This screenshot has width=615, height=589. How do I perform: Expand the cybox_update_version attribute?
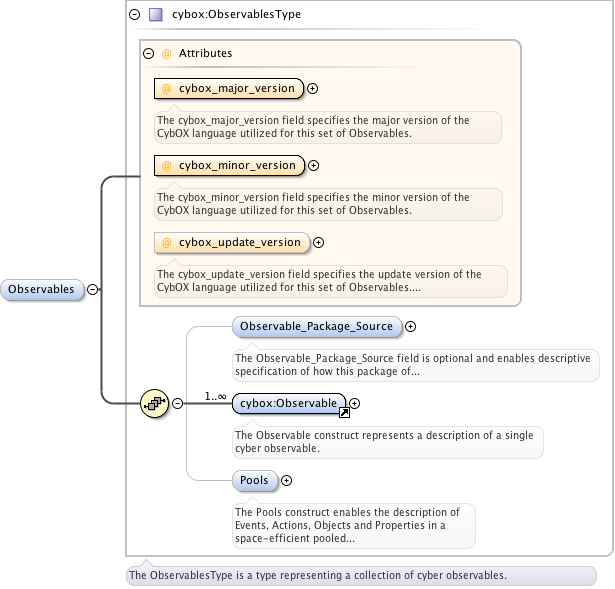click(x=318, y=242)
